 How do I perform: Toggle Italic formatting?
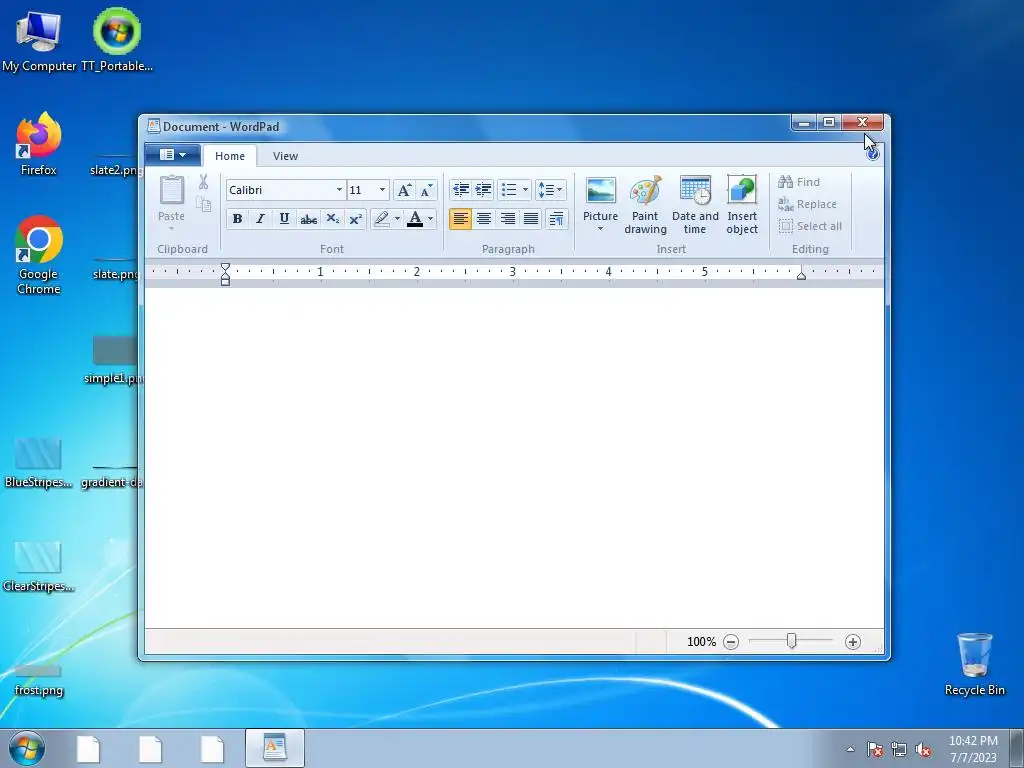(x=261, y=219)
